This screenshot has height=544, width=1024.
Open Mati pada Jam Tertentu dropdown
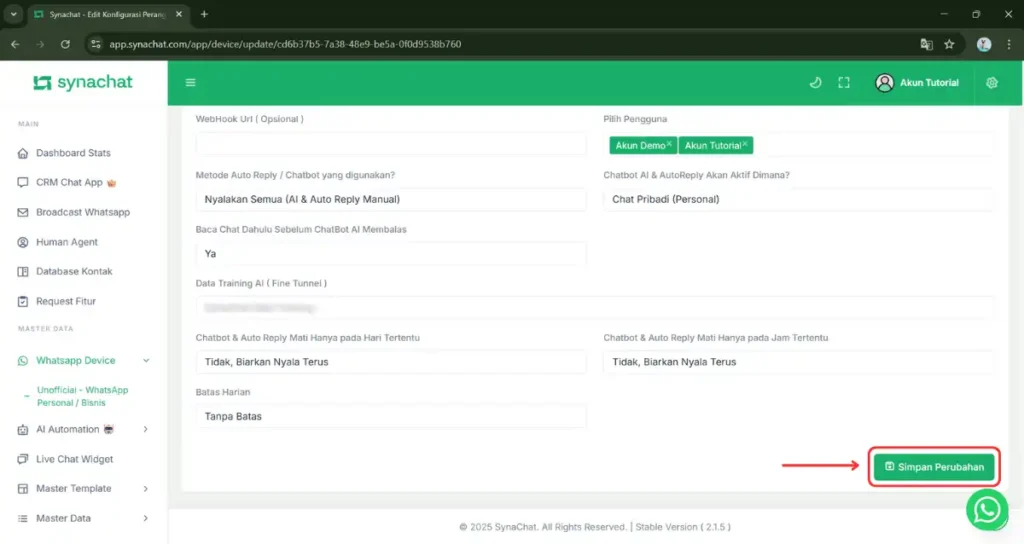tap(798, 362)
